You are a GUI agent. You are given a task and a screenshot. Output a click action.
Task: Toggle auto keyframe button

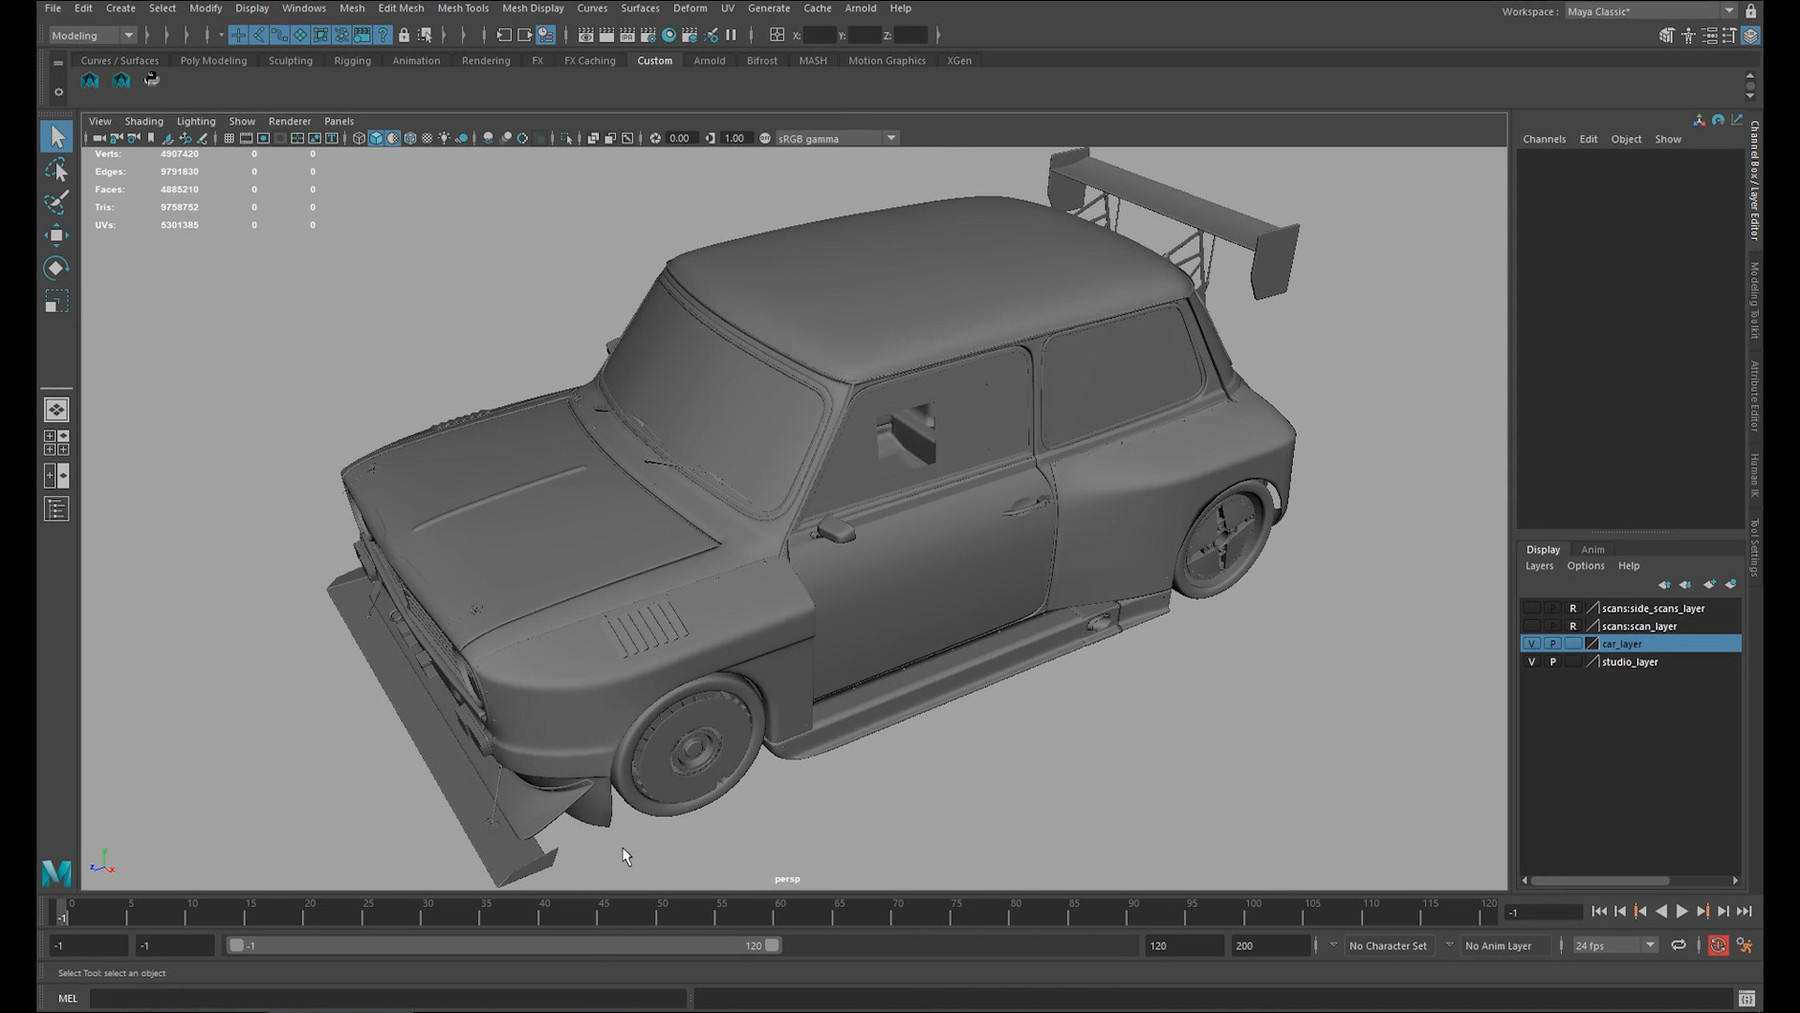[1718, 945]
